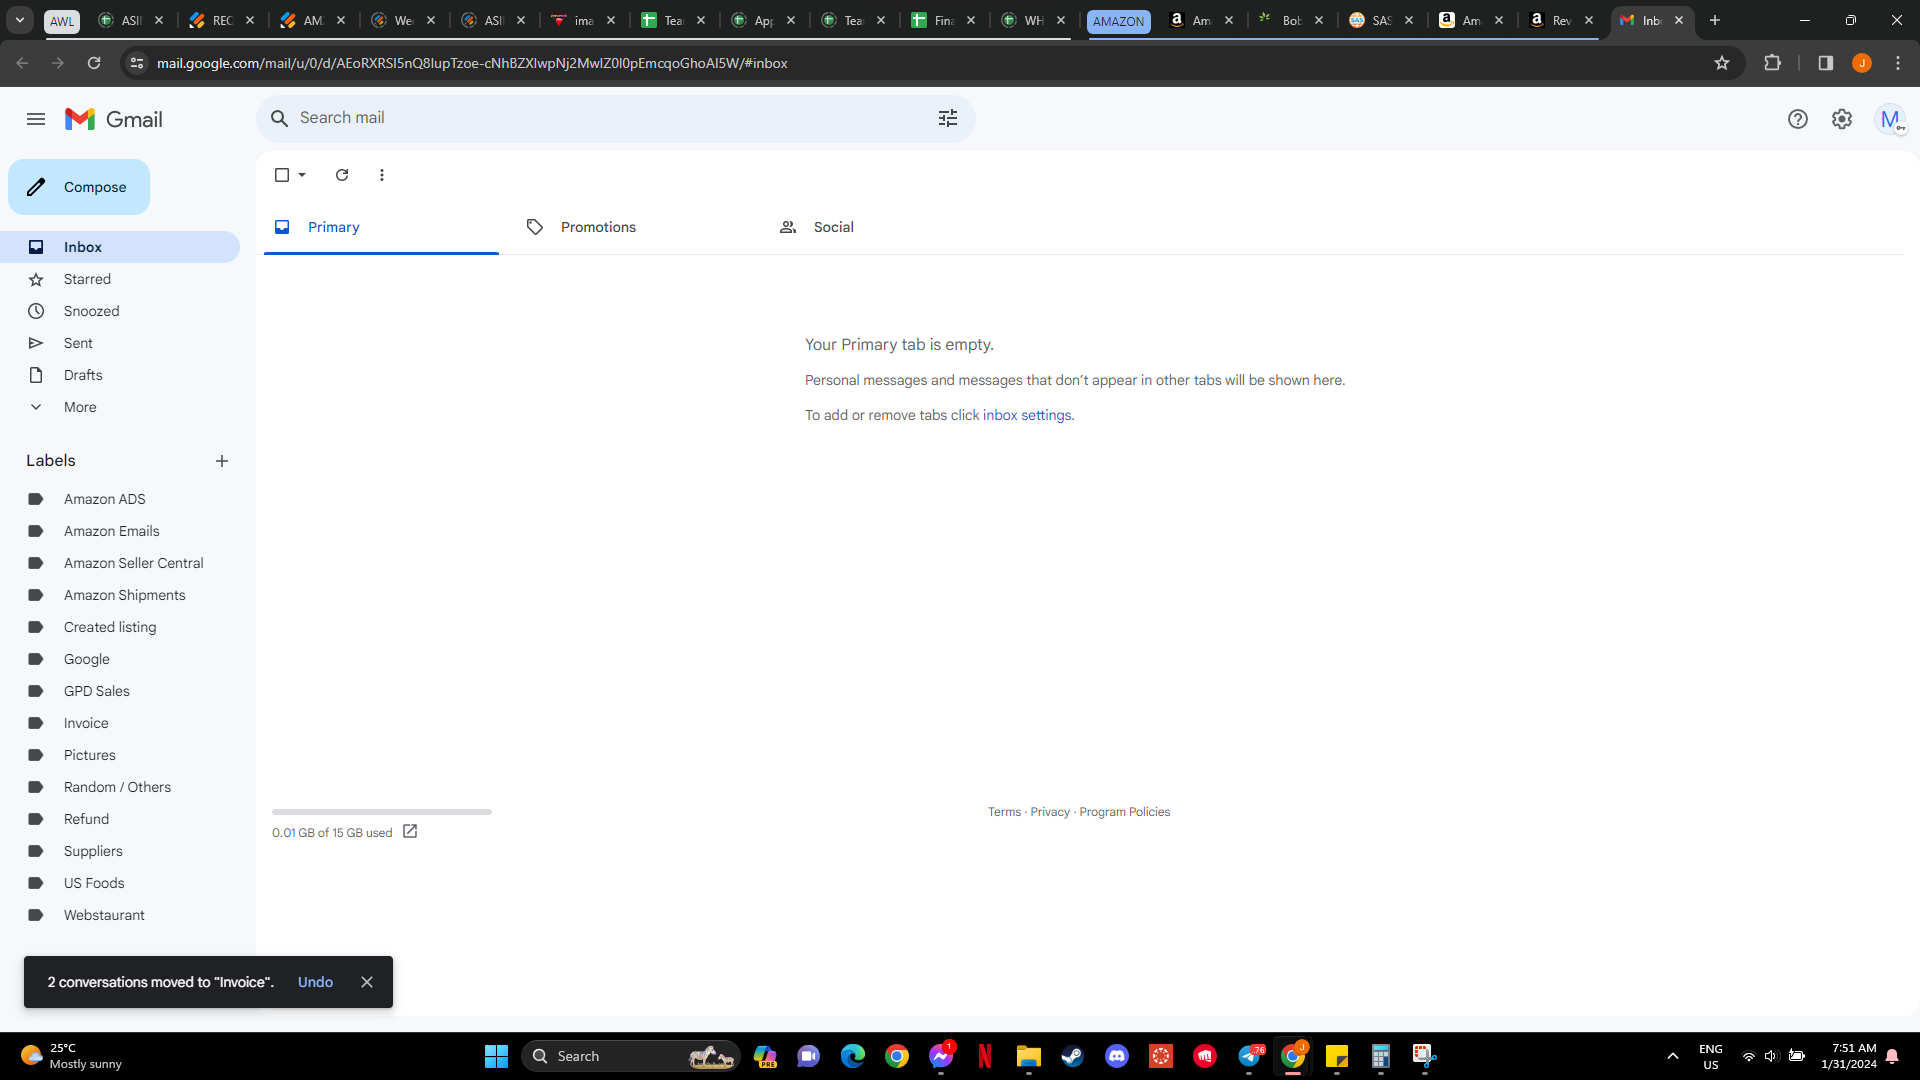View site information icon in address bar

pos(137,63)
